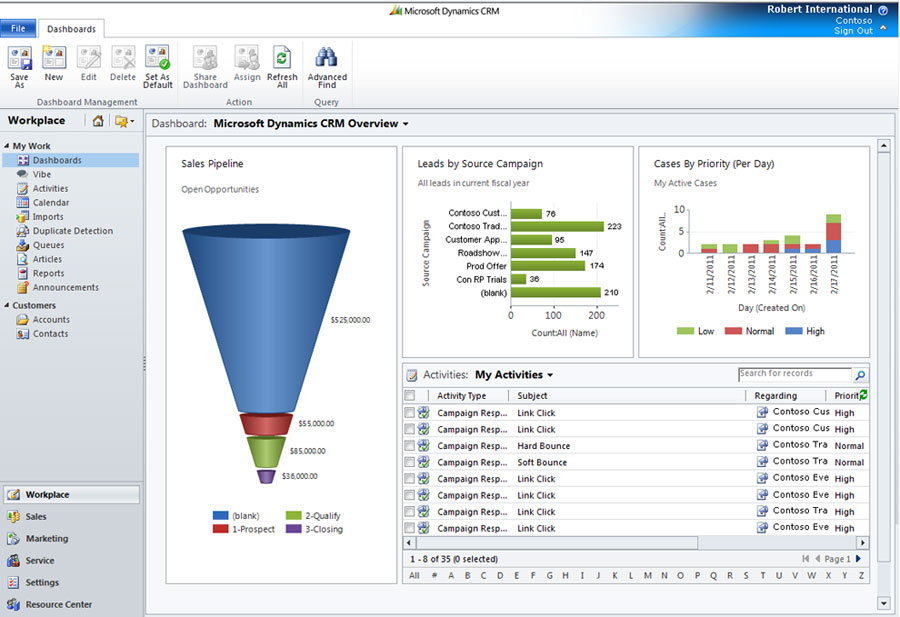Check the fifth activity row checkbox
The height and width of the screenshot is (617, 900).
point(410,478)
